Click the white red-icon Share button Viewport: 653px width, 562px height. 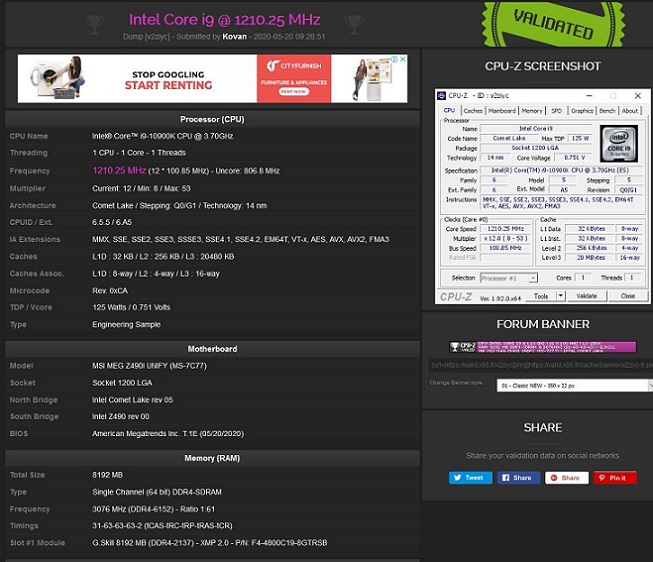(x=567, y=478)
